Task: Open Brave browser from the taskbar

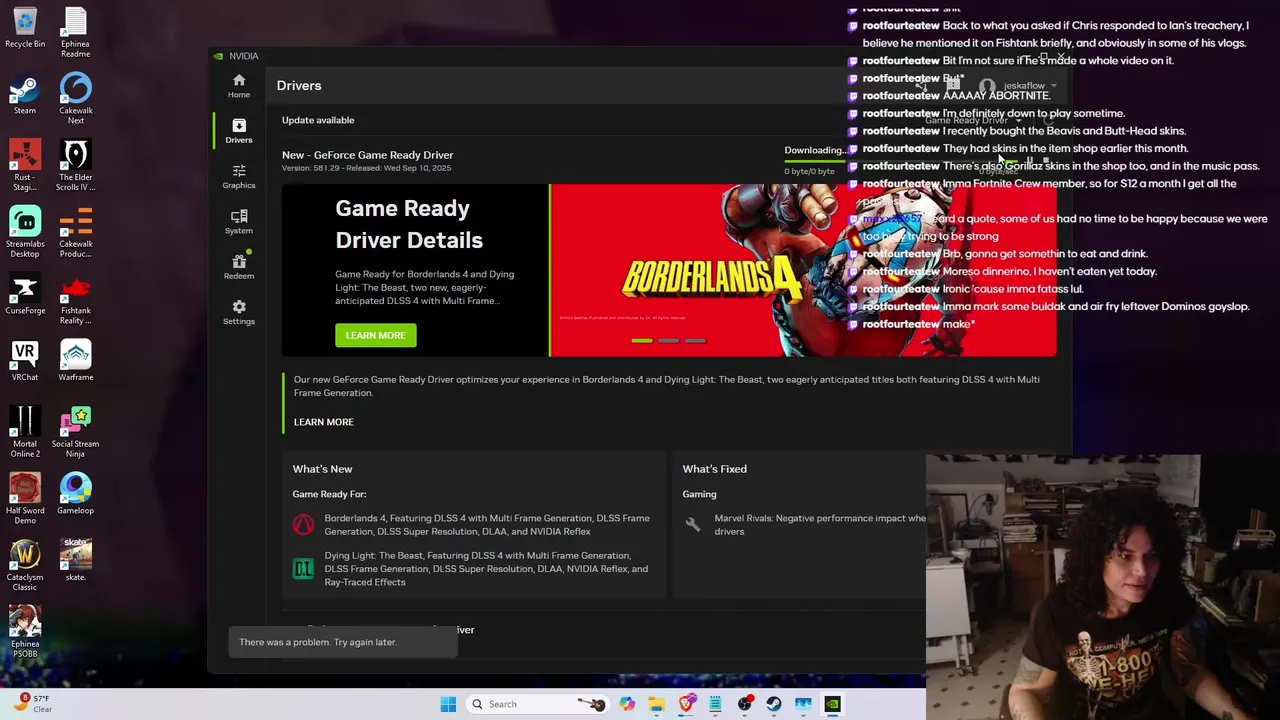Action: 686,704
